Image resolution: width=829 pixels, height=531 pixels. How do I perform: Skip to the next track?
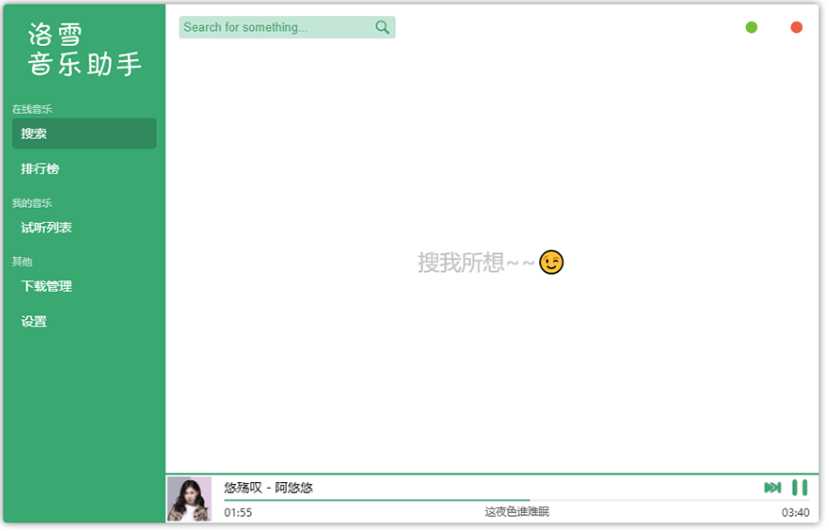click(x=772, y=488)
